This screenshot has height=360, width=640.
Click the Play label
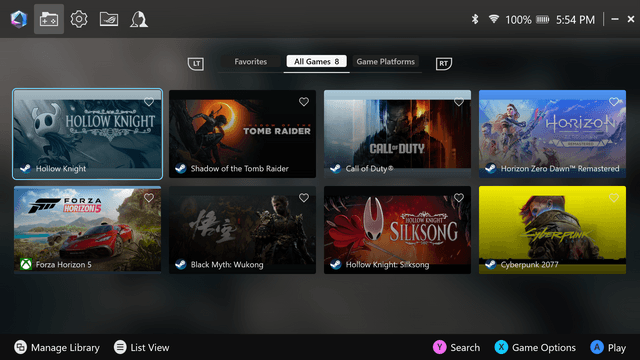(617, 348)
